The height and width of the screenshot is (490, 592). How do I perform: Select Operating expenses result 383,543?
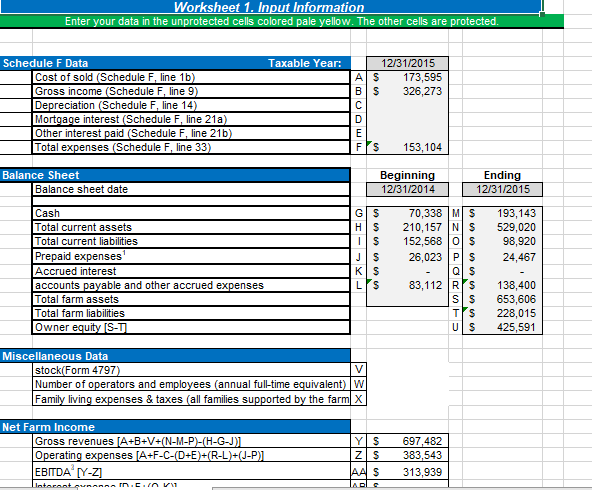coord(407,455)
